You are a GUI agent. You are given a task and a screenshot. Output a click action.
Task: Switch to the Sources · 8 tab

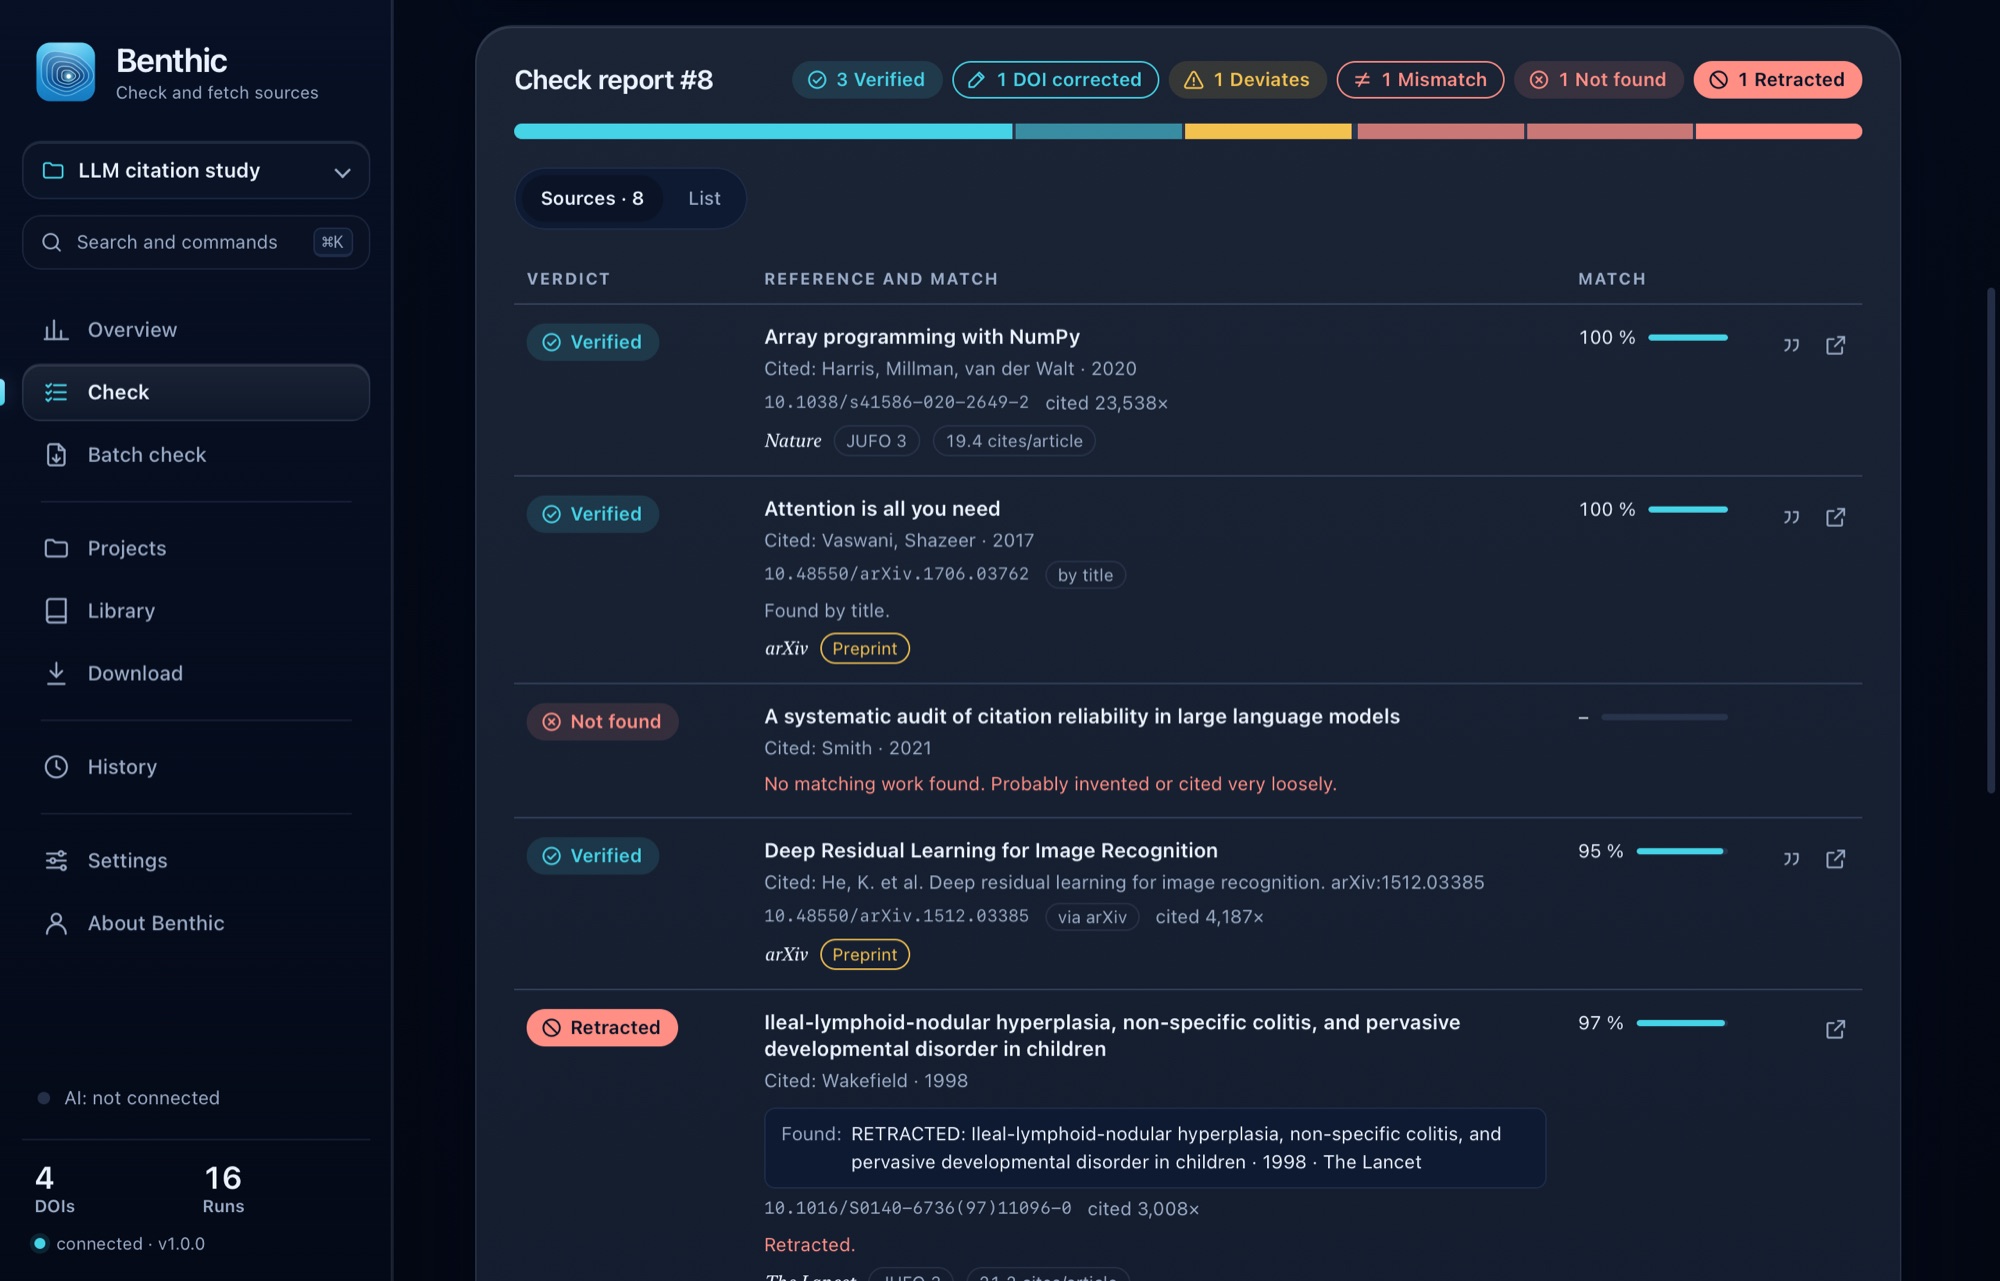pyautogui.click(x=592, y=198)
